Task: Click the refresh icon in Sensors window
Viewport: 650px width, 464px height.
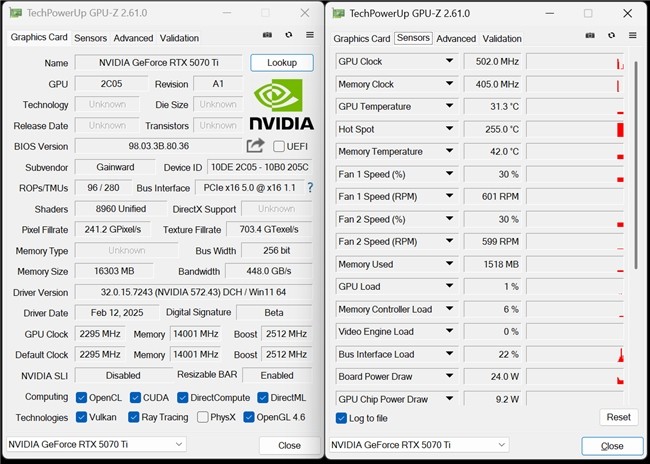Action: [x=611, y=35]
